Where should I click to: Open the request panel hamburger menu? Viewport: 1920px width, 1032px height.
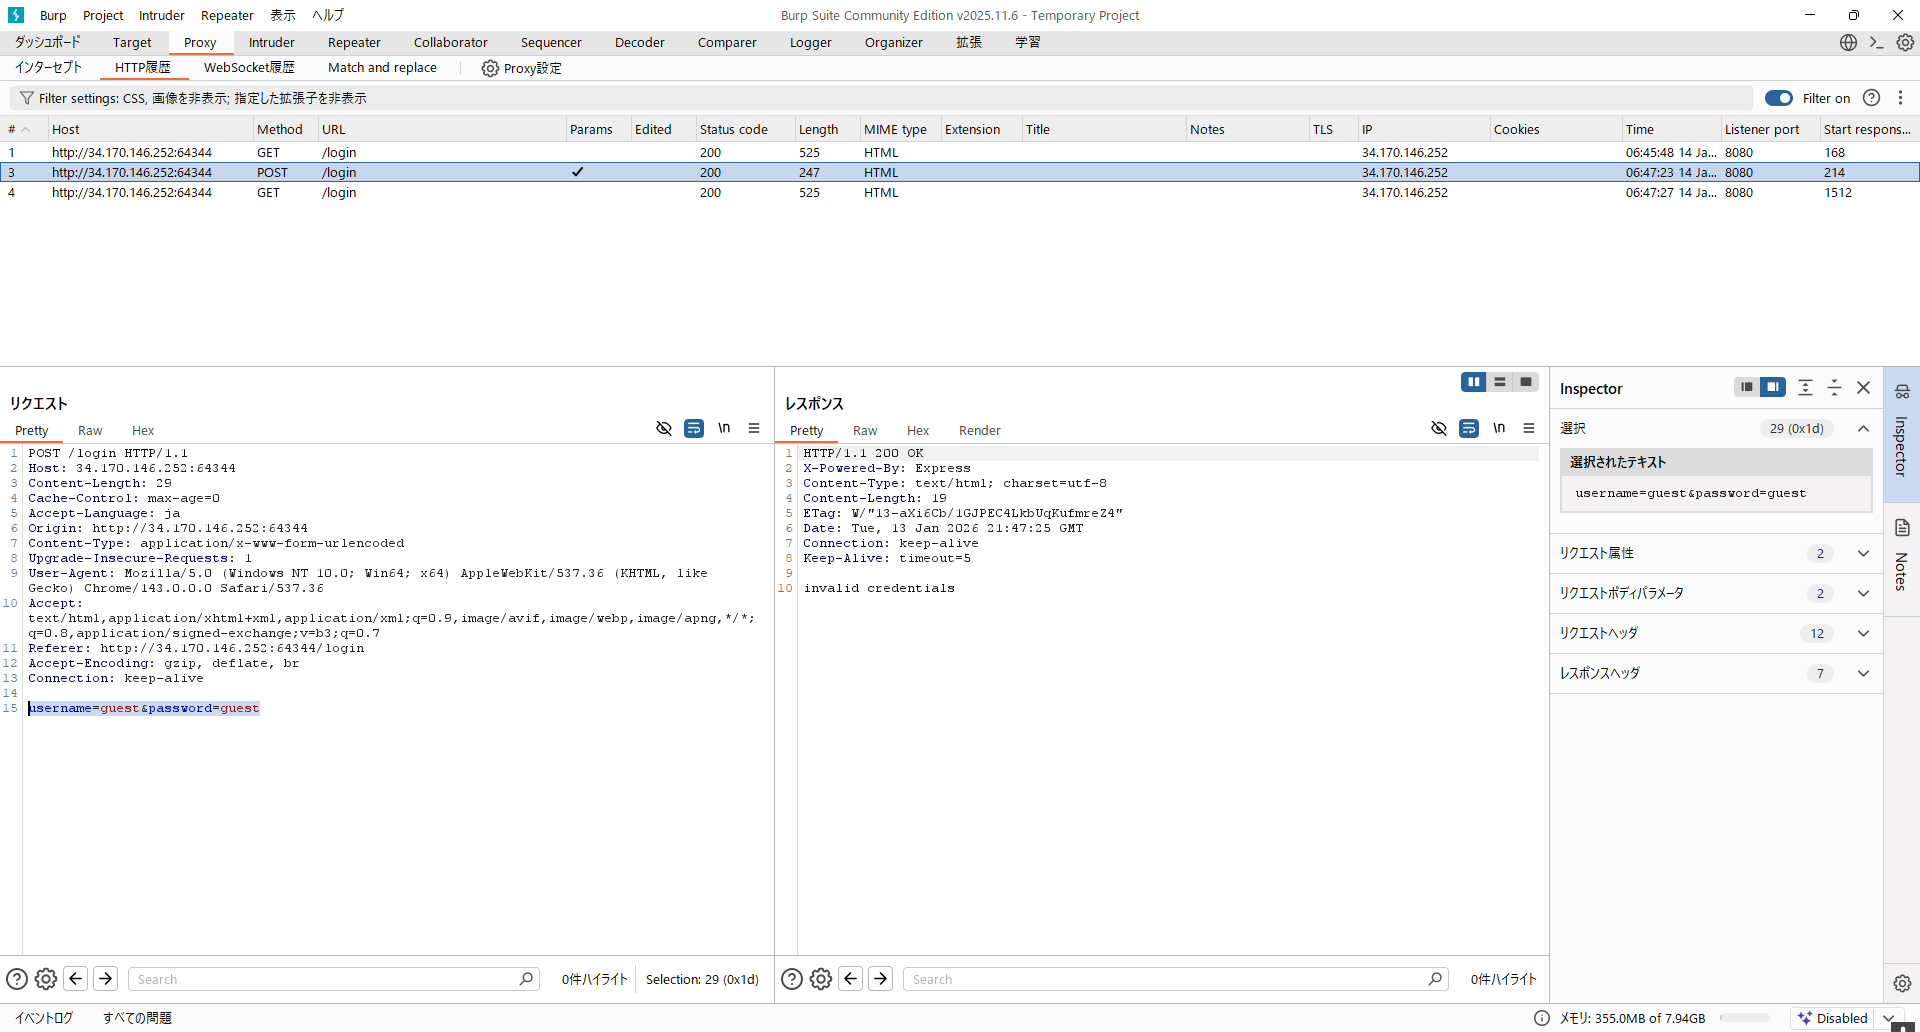pos(754,428)
